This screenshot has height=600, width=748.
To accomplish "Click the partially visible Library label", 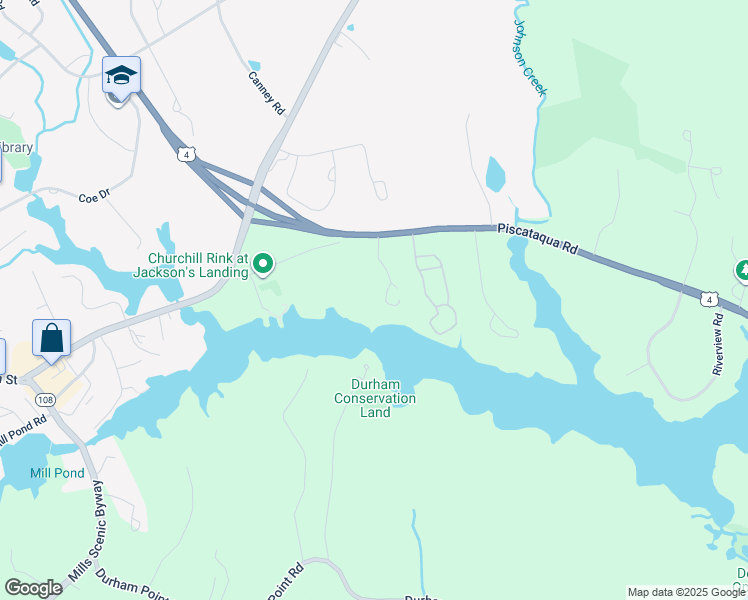I will point(16,147).
